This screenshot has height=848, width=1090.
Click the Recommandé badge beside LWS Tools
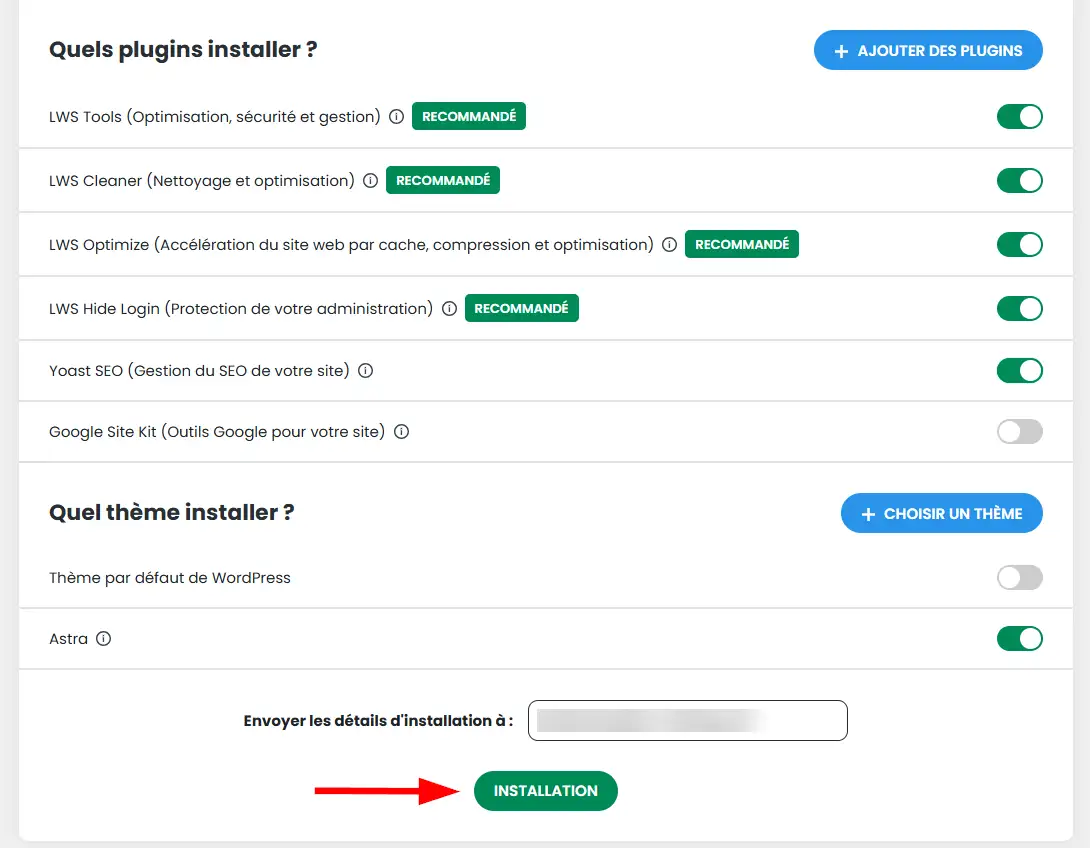[x=469, y=116]
